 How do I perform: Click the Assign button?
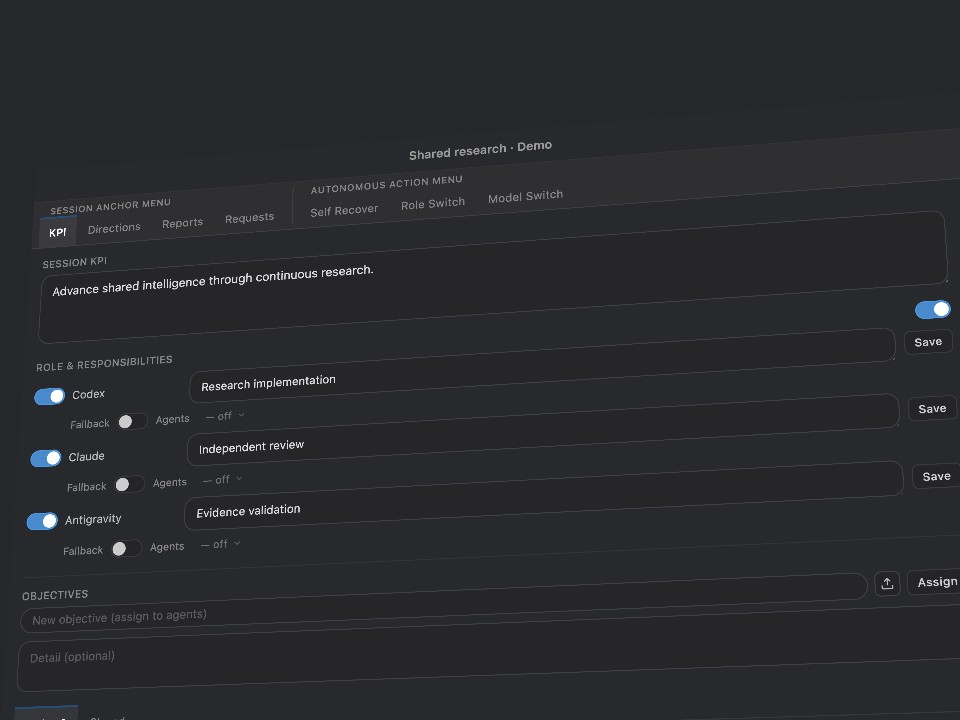point(934,582)
